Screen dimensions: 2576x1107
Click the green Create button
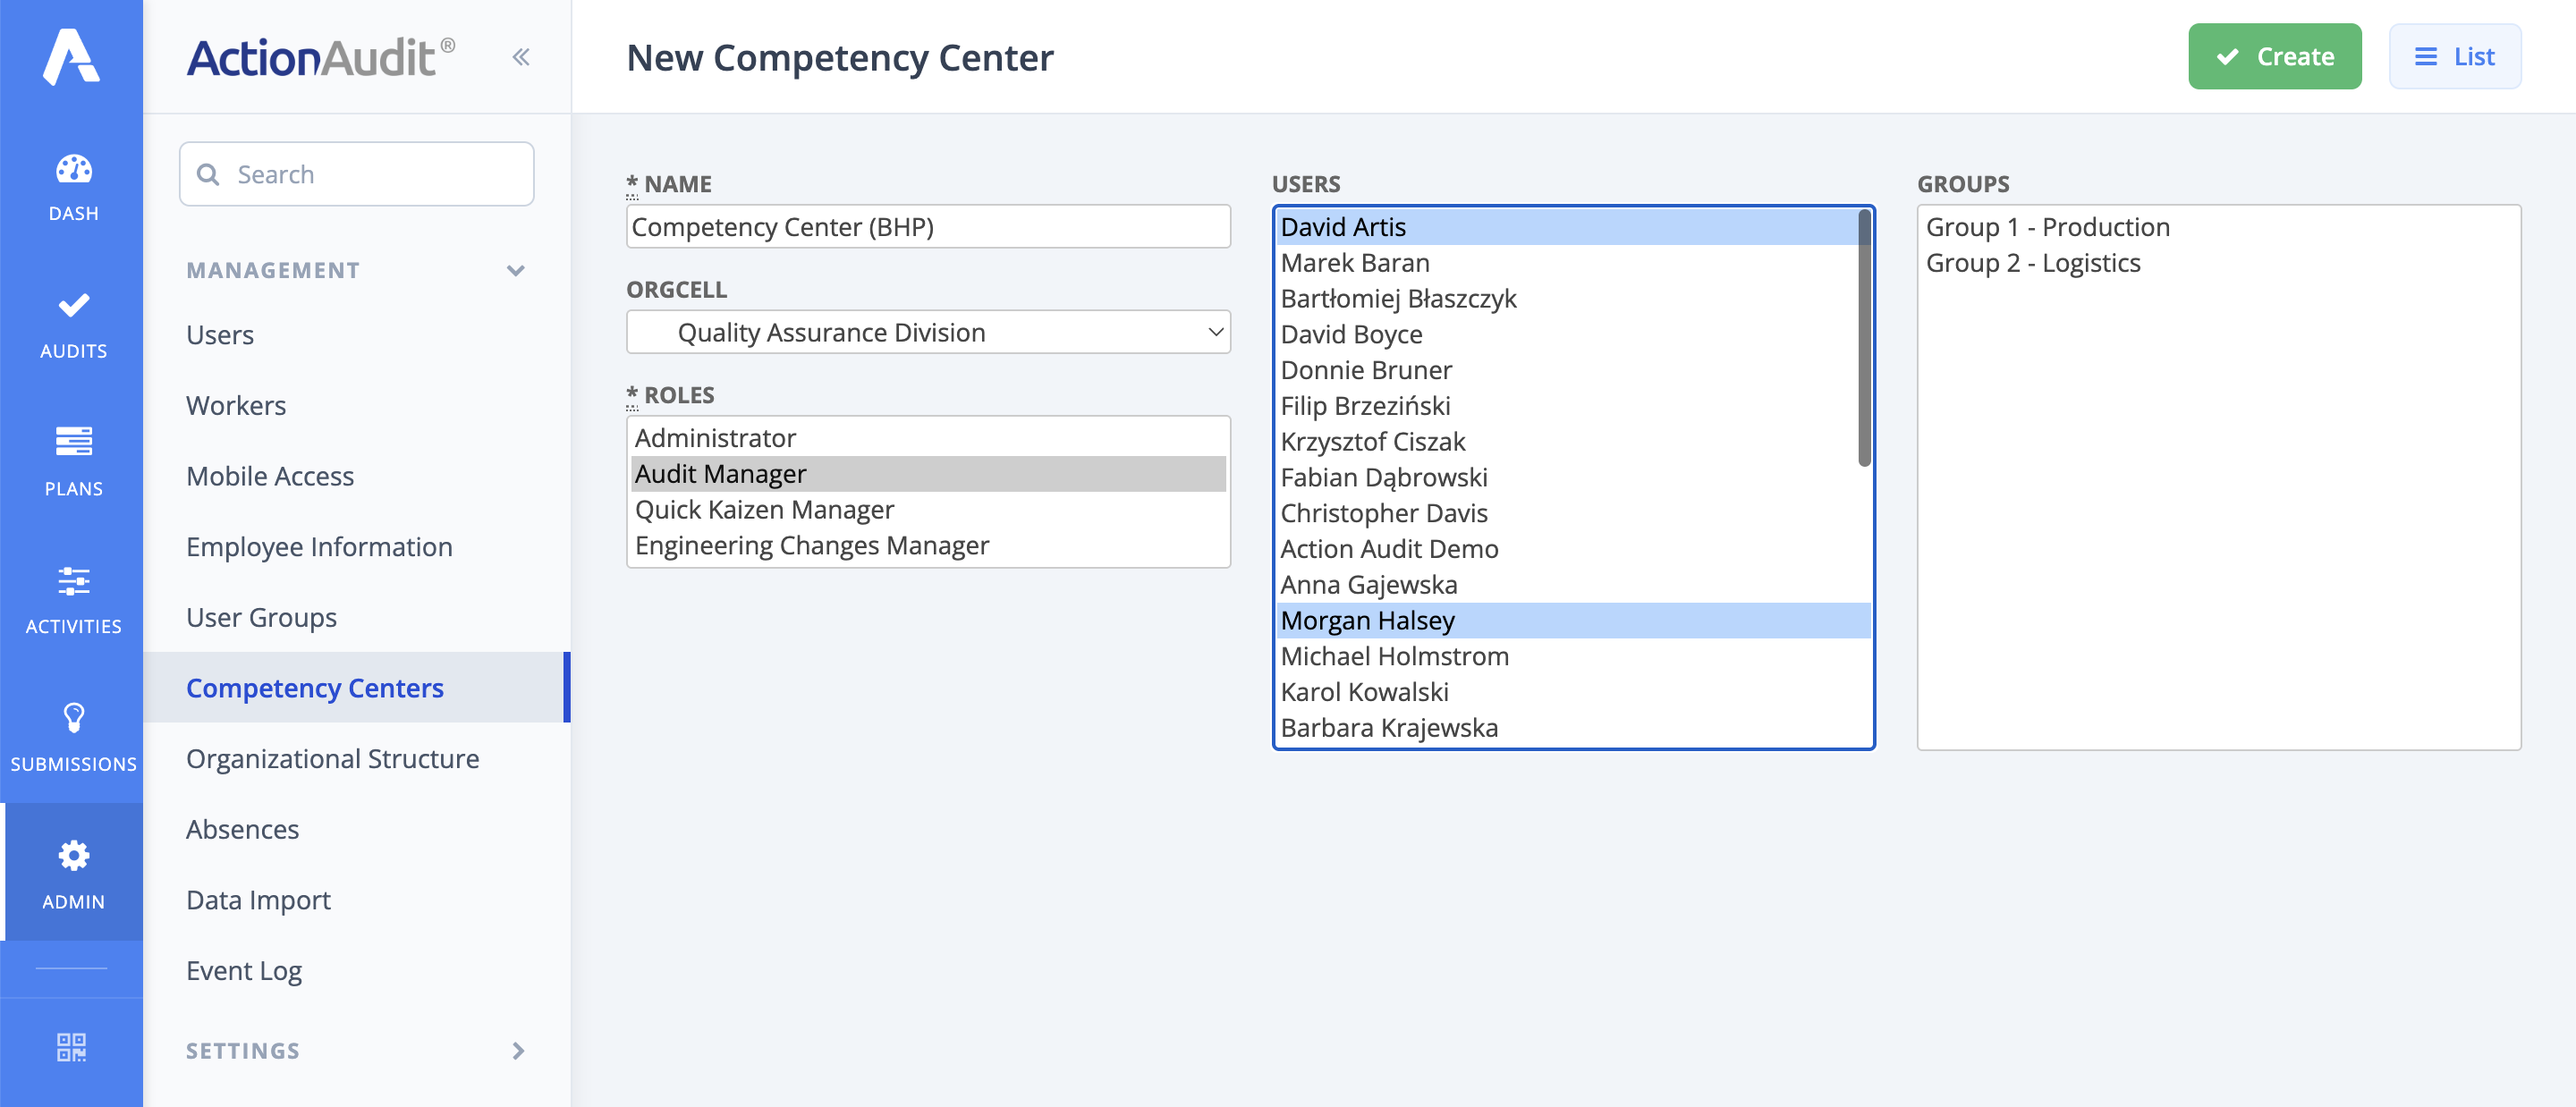(2273, 57)
